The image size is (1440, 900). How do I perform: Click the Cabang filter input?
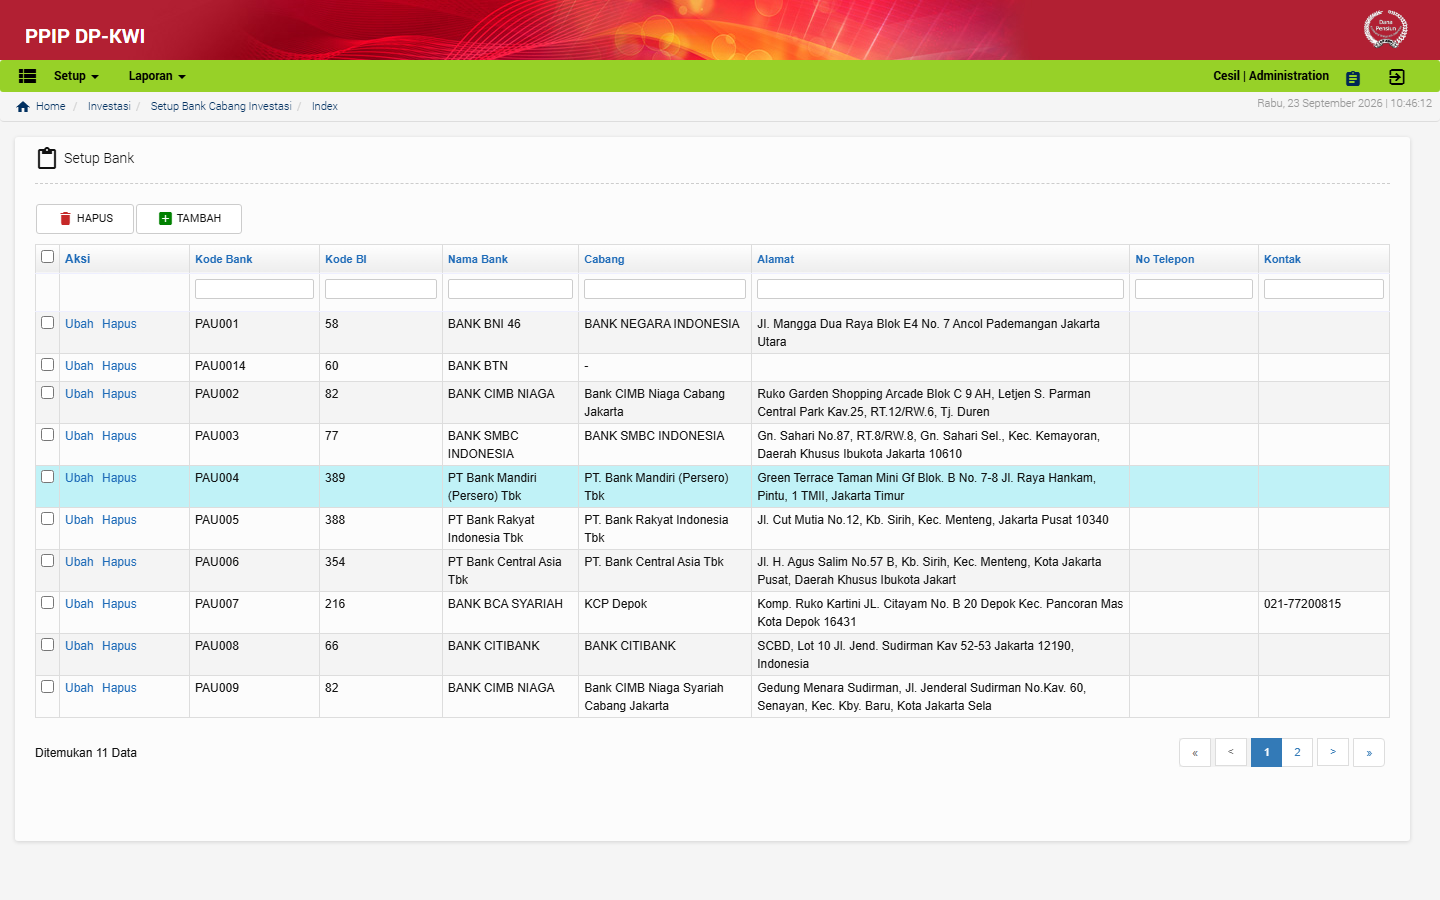pyautogui.click(x=665, y=289)
